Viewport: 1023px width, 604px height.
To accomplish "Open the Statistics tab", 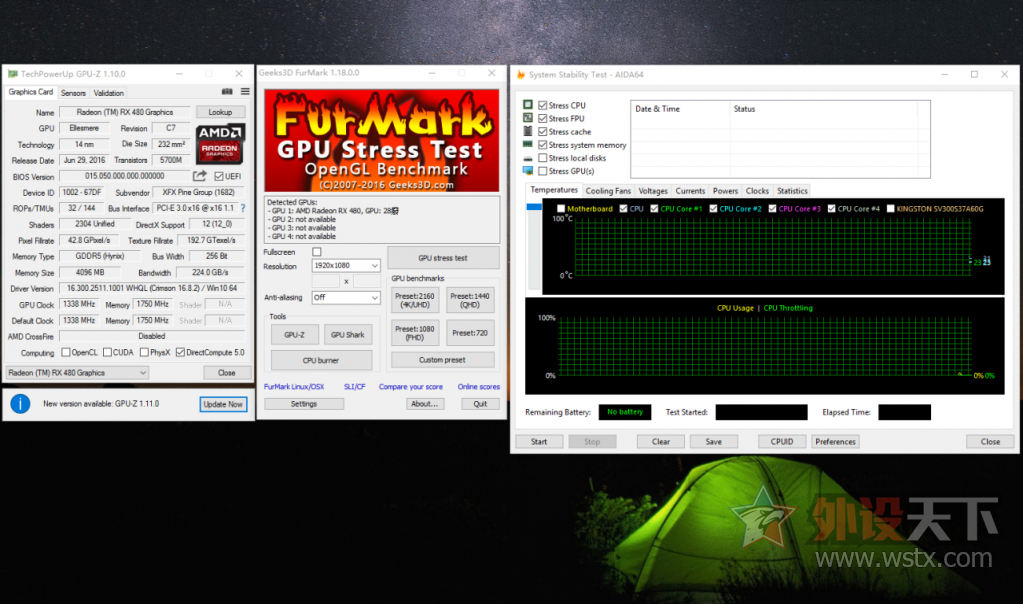I will pos(792,191).
